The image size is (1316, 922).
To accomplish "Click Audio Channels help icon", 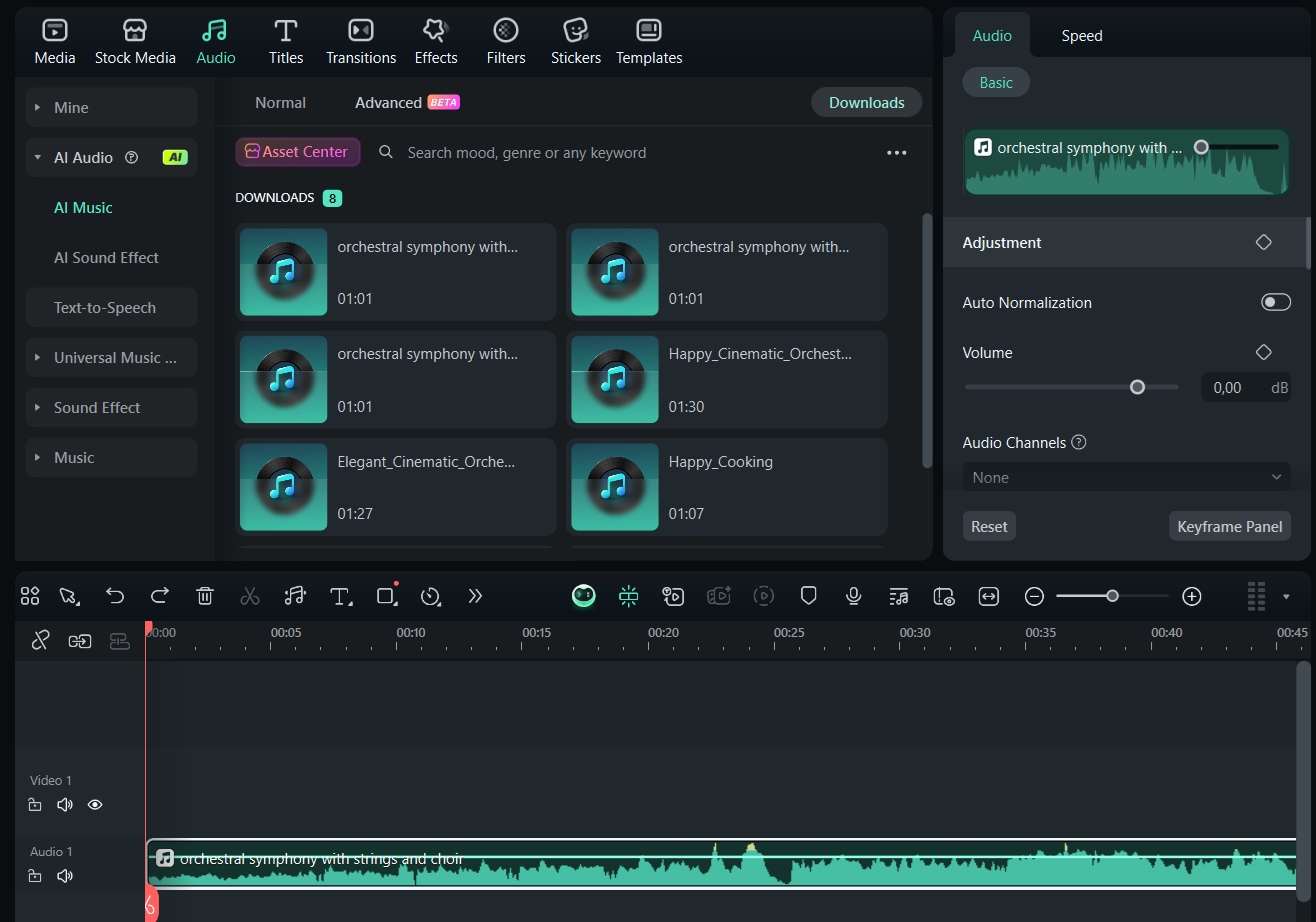I will pos(1078,442).
